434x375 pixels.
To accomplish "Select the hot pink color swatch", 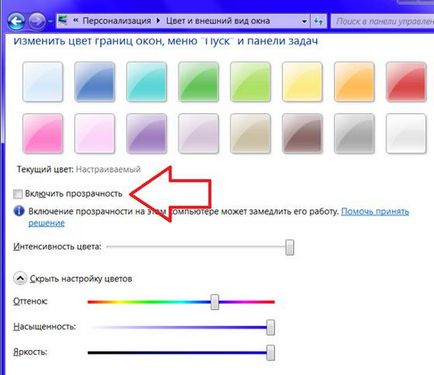I will [x=43, y=133].
